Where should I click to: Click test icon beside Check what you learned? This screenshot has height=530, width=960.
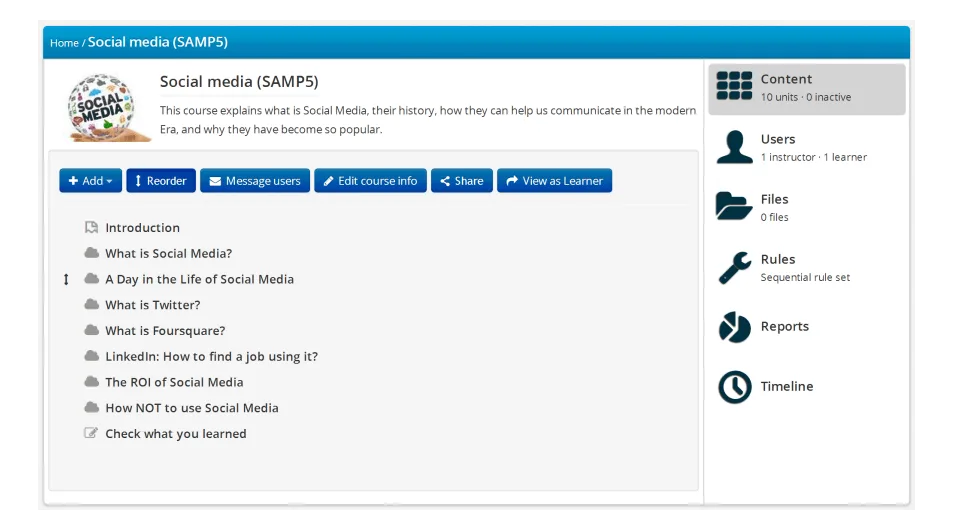point(91,433)
